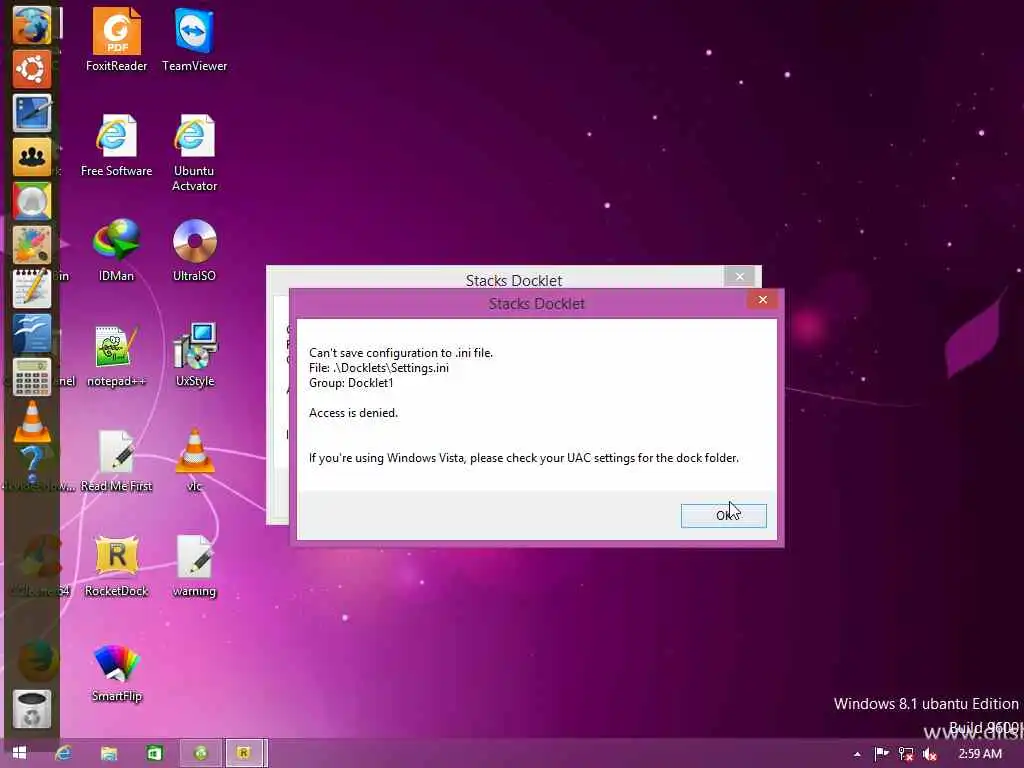Select the Read Me First file
Image resolution: width=1024 pixels, height=768 pixels.
click(116, 461)
